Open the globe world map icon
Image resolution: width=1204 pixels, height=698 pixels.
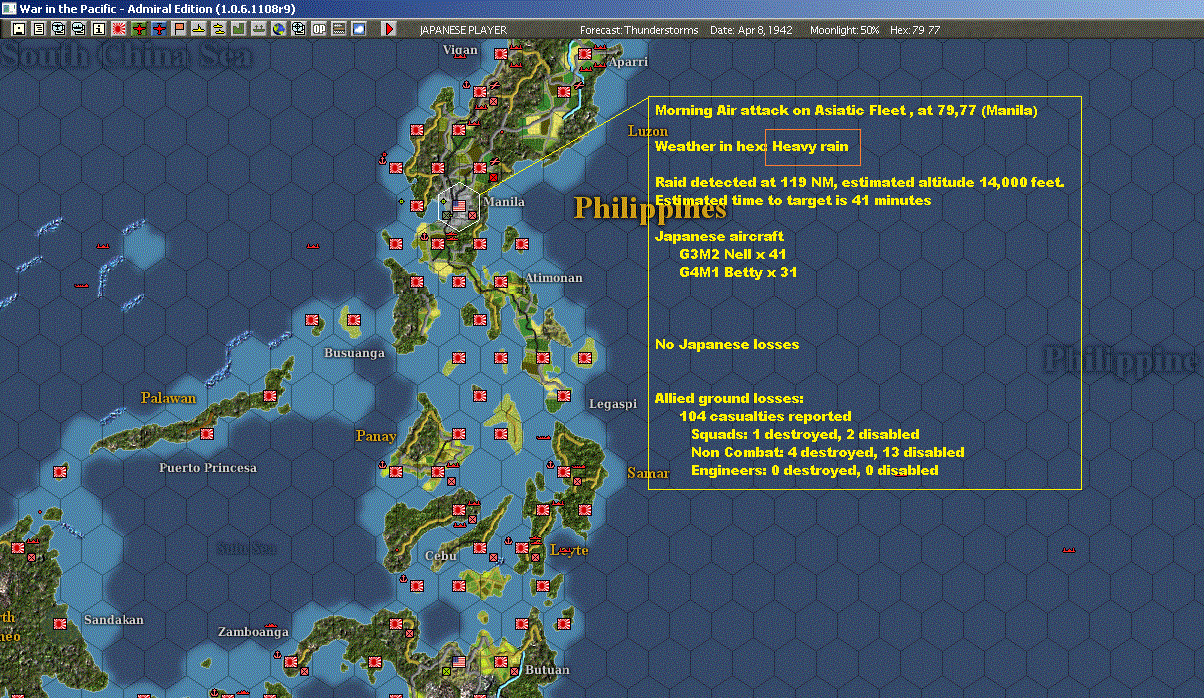278,29
